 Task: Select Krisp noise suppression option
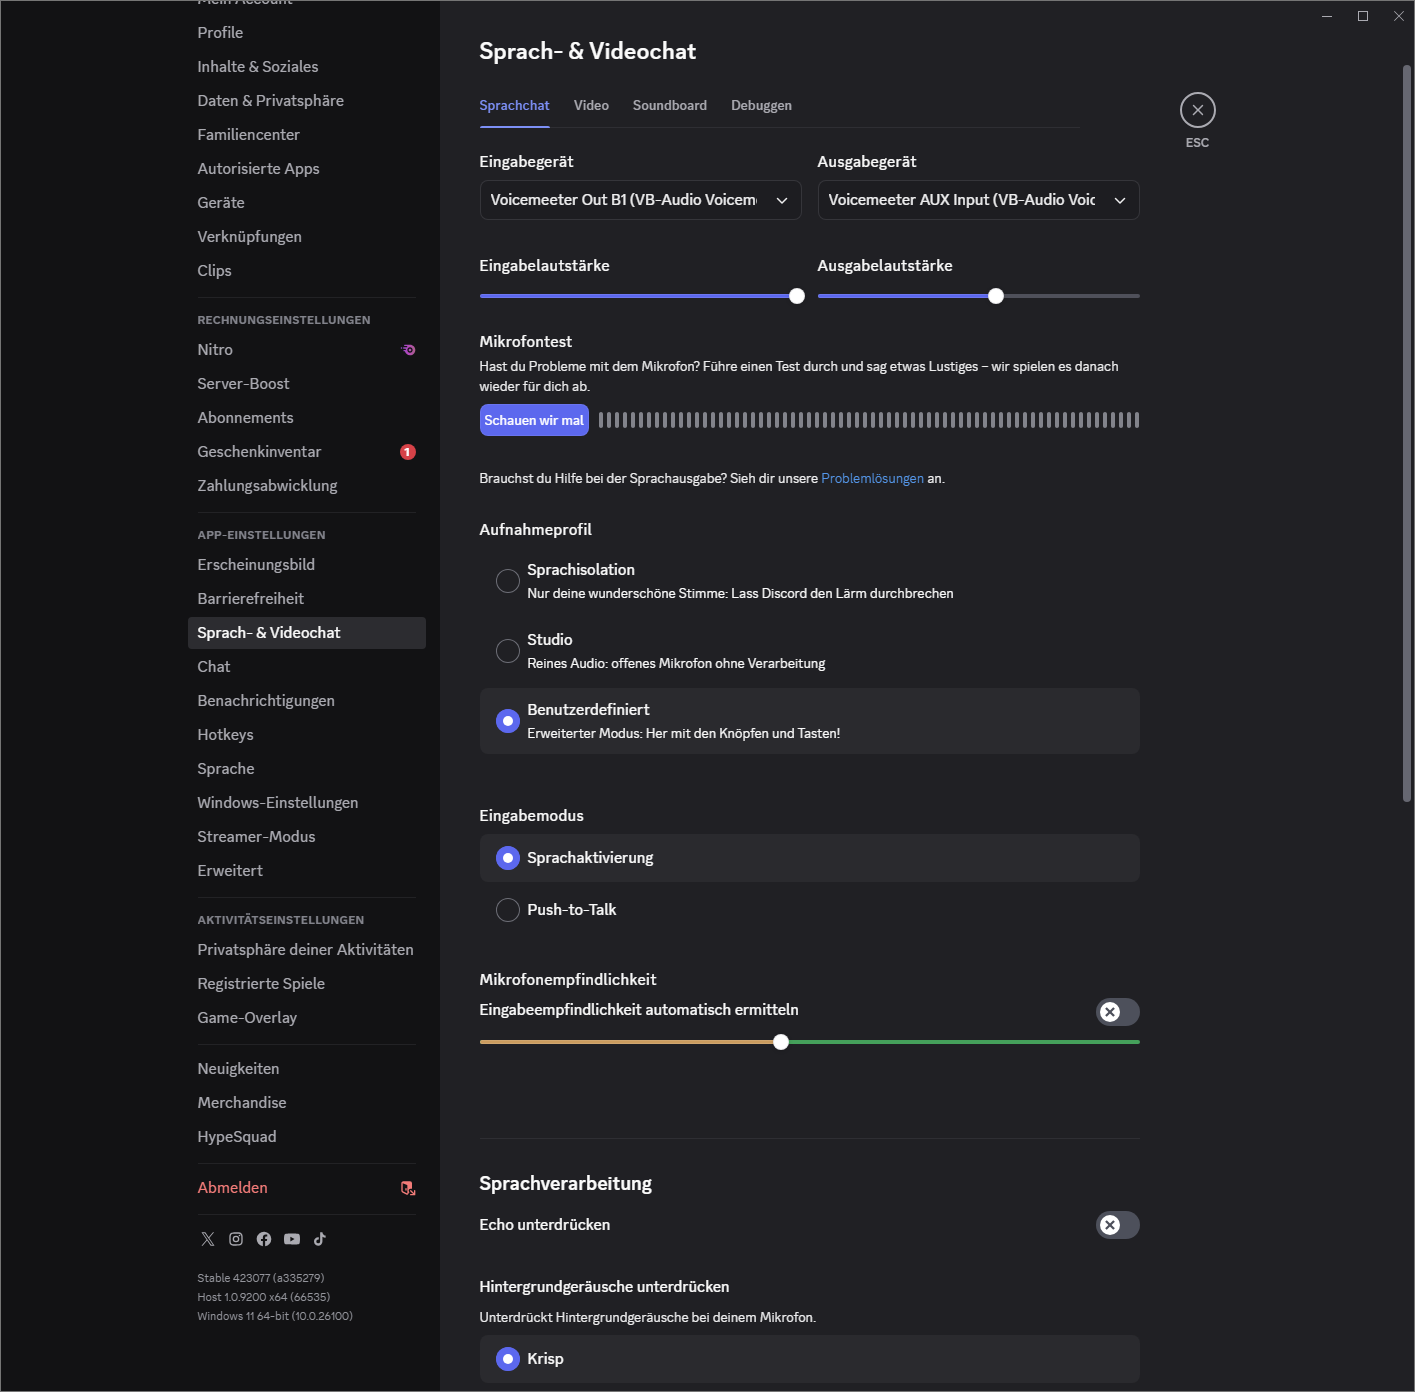click(x=809, y=1359)
